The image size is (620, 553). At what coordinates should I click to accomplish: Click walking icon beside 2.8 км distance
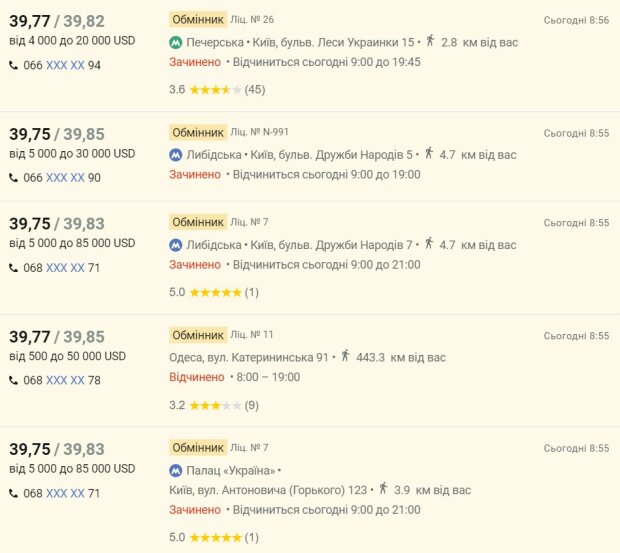(430, 41)
